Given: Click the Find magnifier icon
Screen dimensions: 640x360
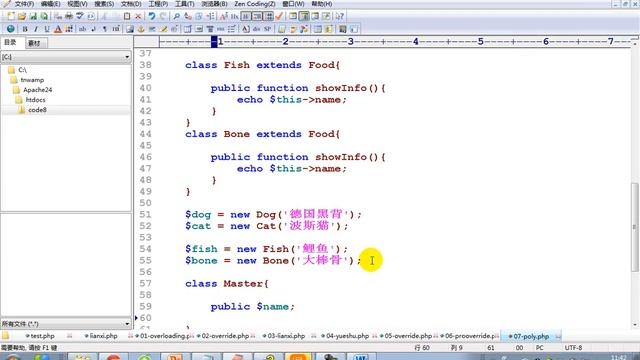Looking at the screenshot, I should [176, 16].
